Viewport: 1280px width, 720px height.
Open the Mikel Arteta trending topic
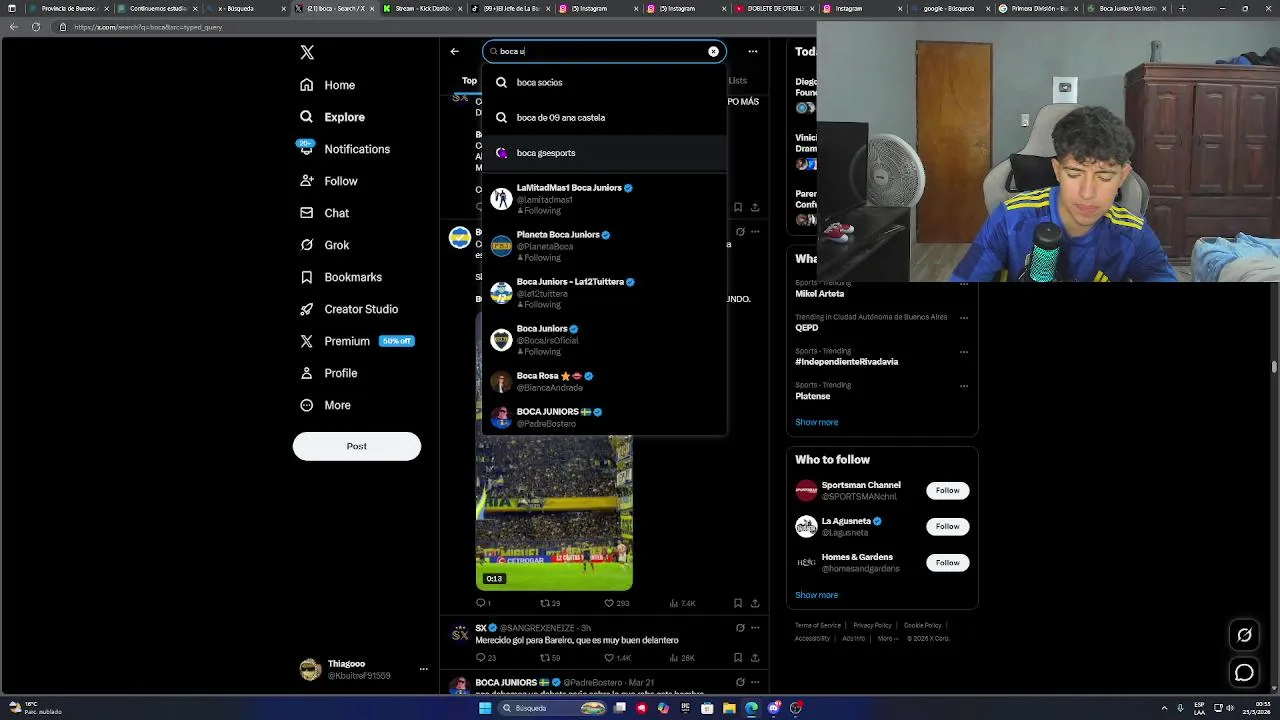point(819,294)
